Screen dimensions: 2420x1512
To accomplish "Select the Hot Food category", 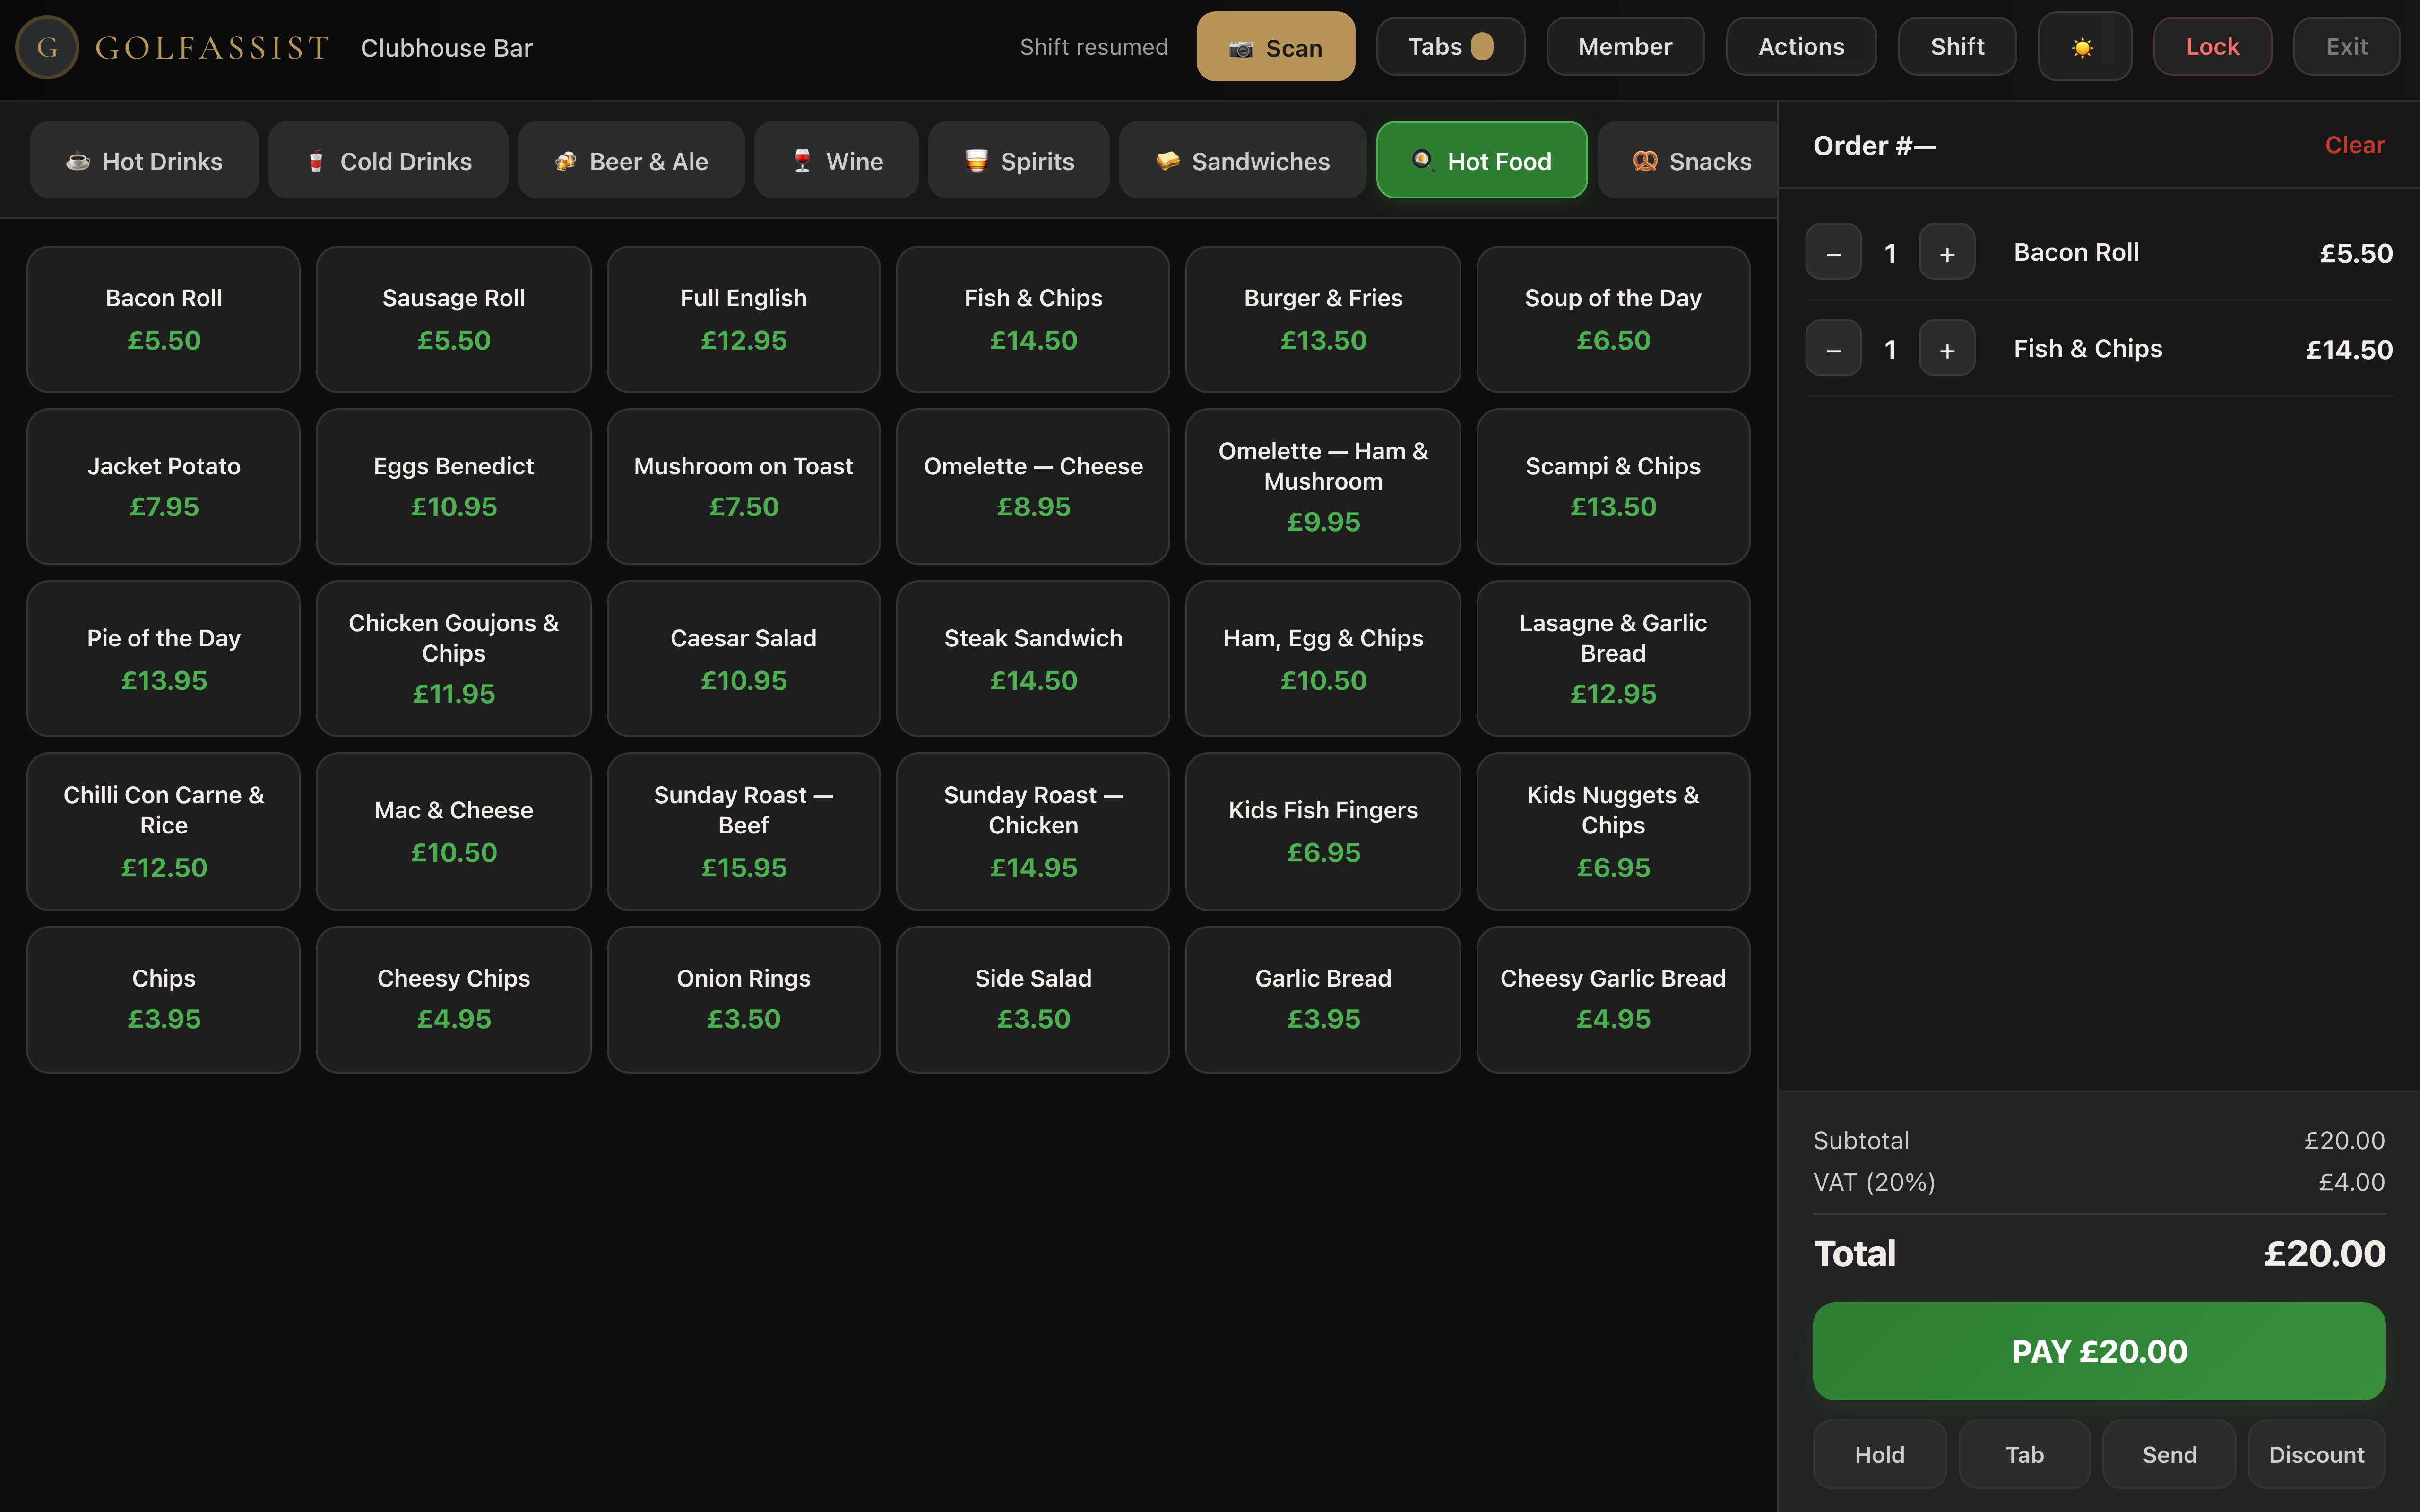I will click(x=1481, y=161).
